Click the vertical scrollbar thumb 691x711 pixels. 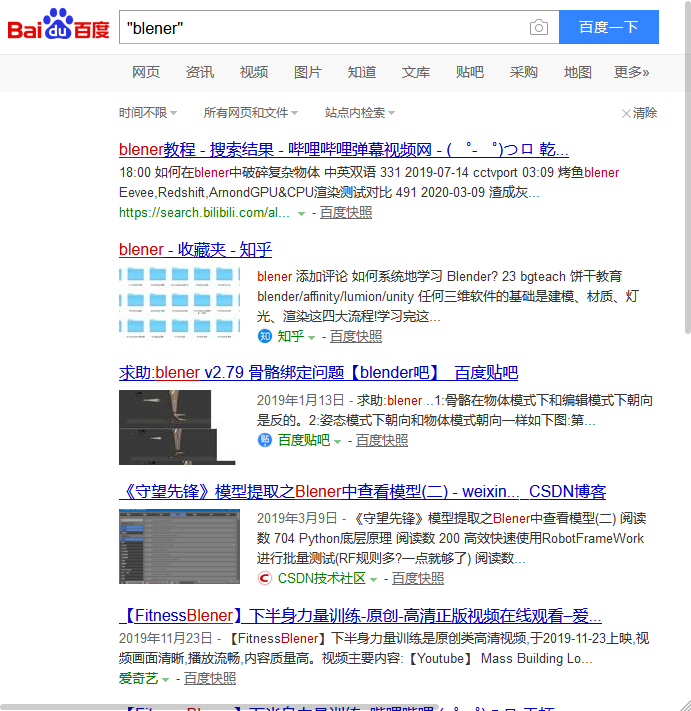click(x=687, y=168)
